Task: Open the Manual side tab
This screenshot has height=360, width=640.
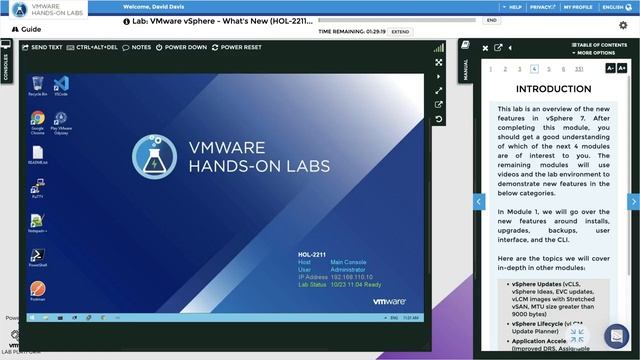Action: point(466,61)
